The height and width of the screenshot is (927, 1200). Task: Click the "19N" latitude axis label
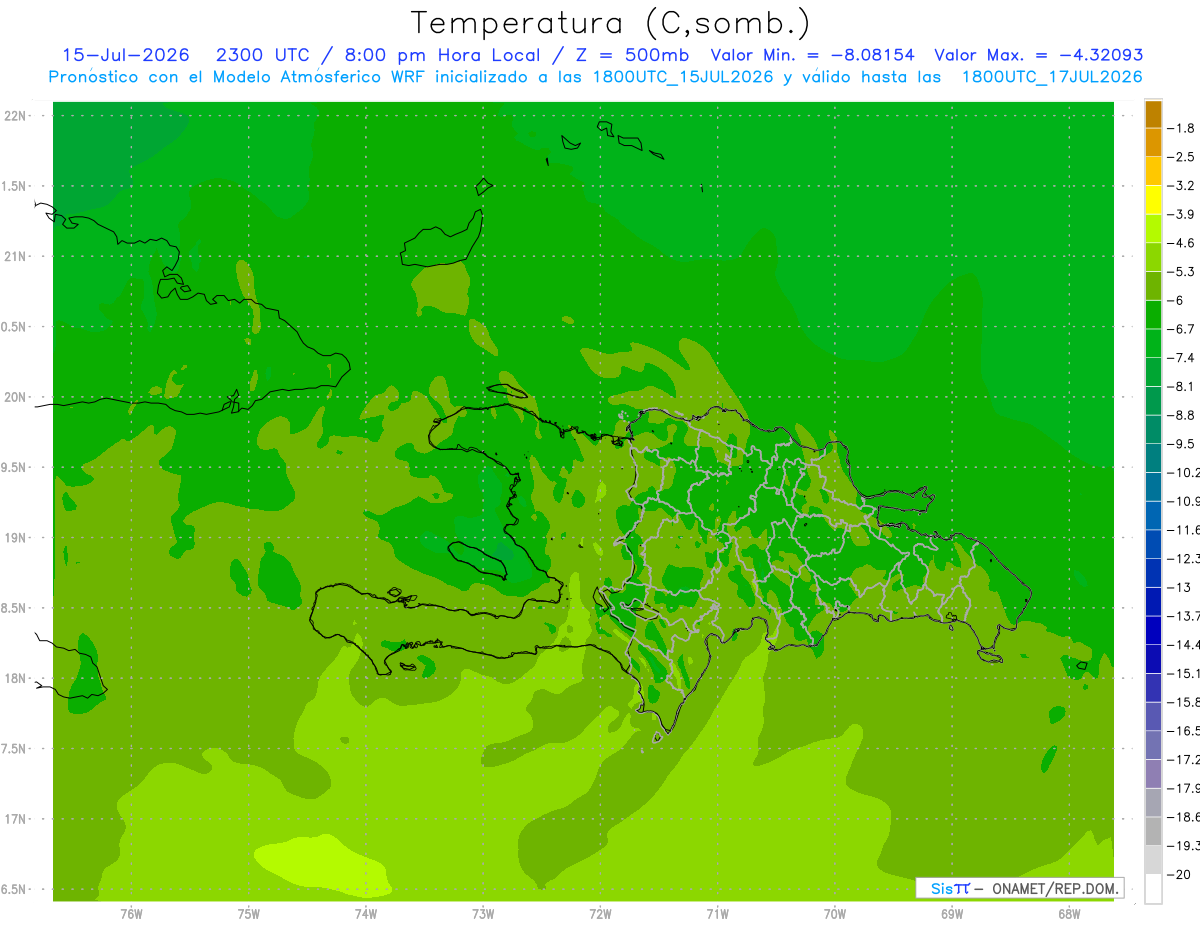16,538
